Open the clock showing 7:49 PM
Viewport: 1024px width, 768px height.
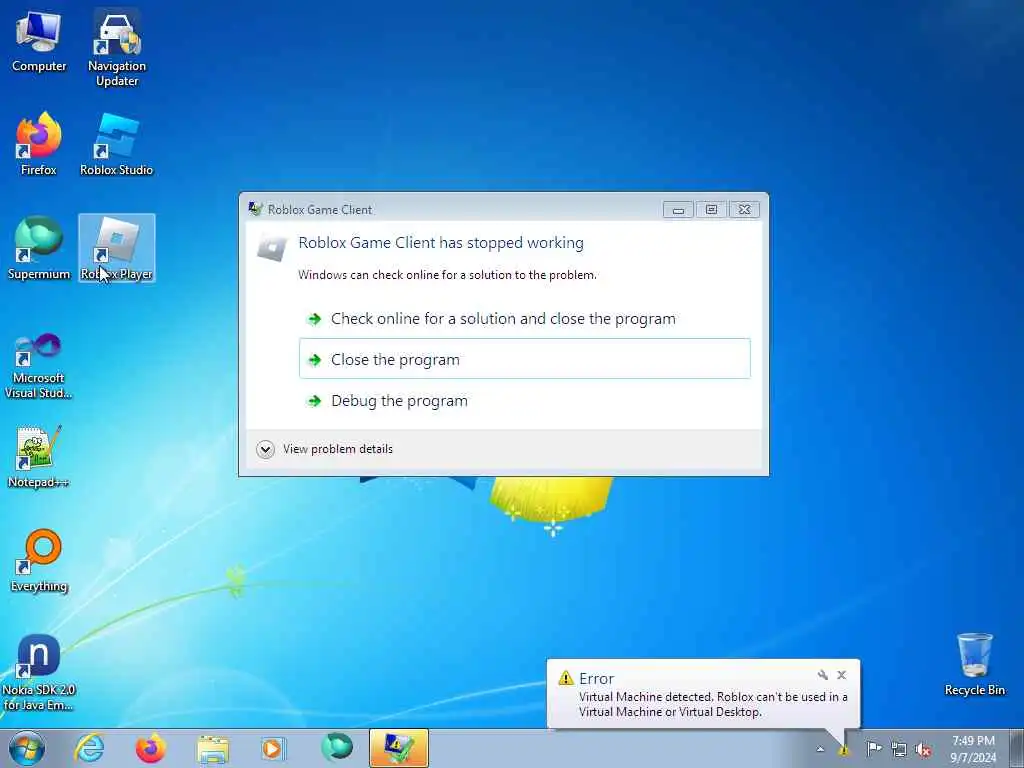coord(973,749)
